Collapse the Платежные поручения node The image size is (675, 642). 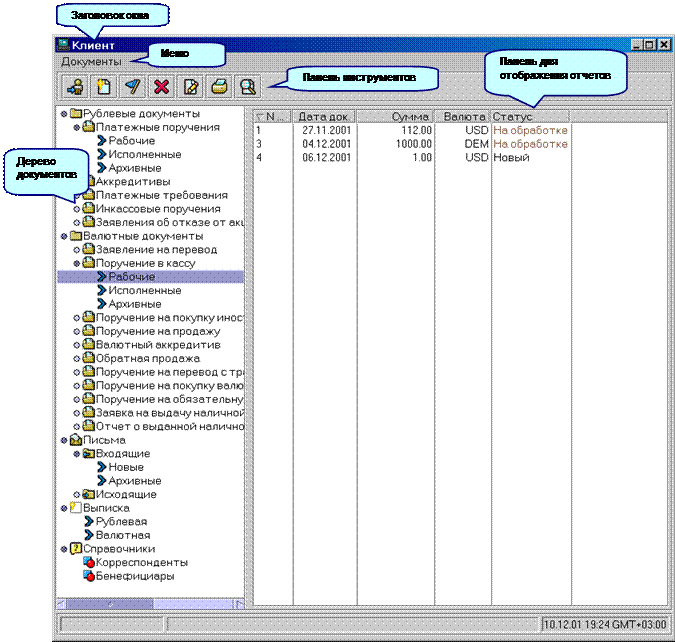click(x=77, y=127)
